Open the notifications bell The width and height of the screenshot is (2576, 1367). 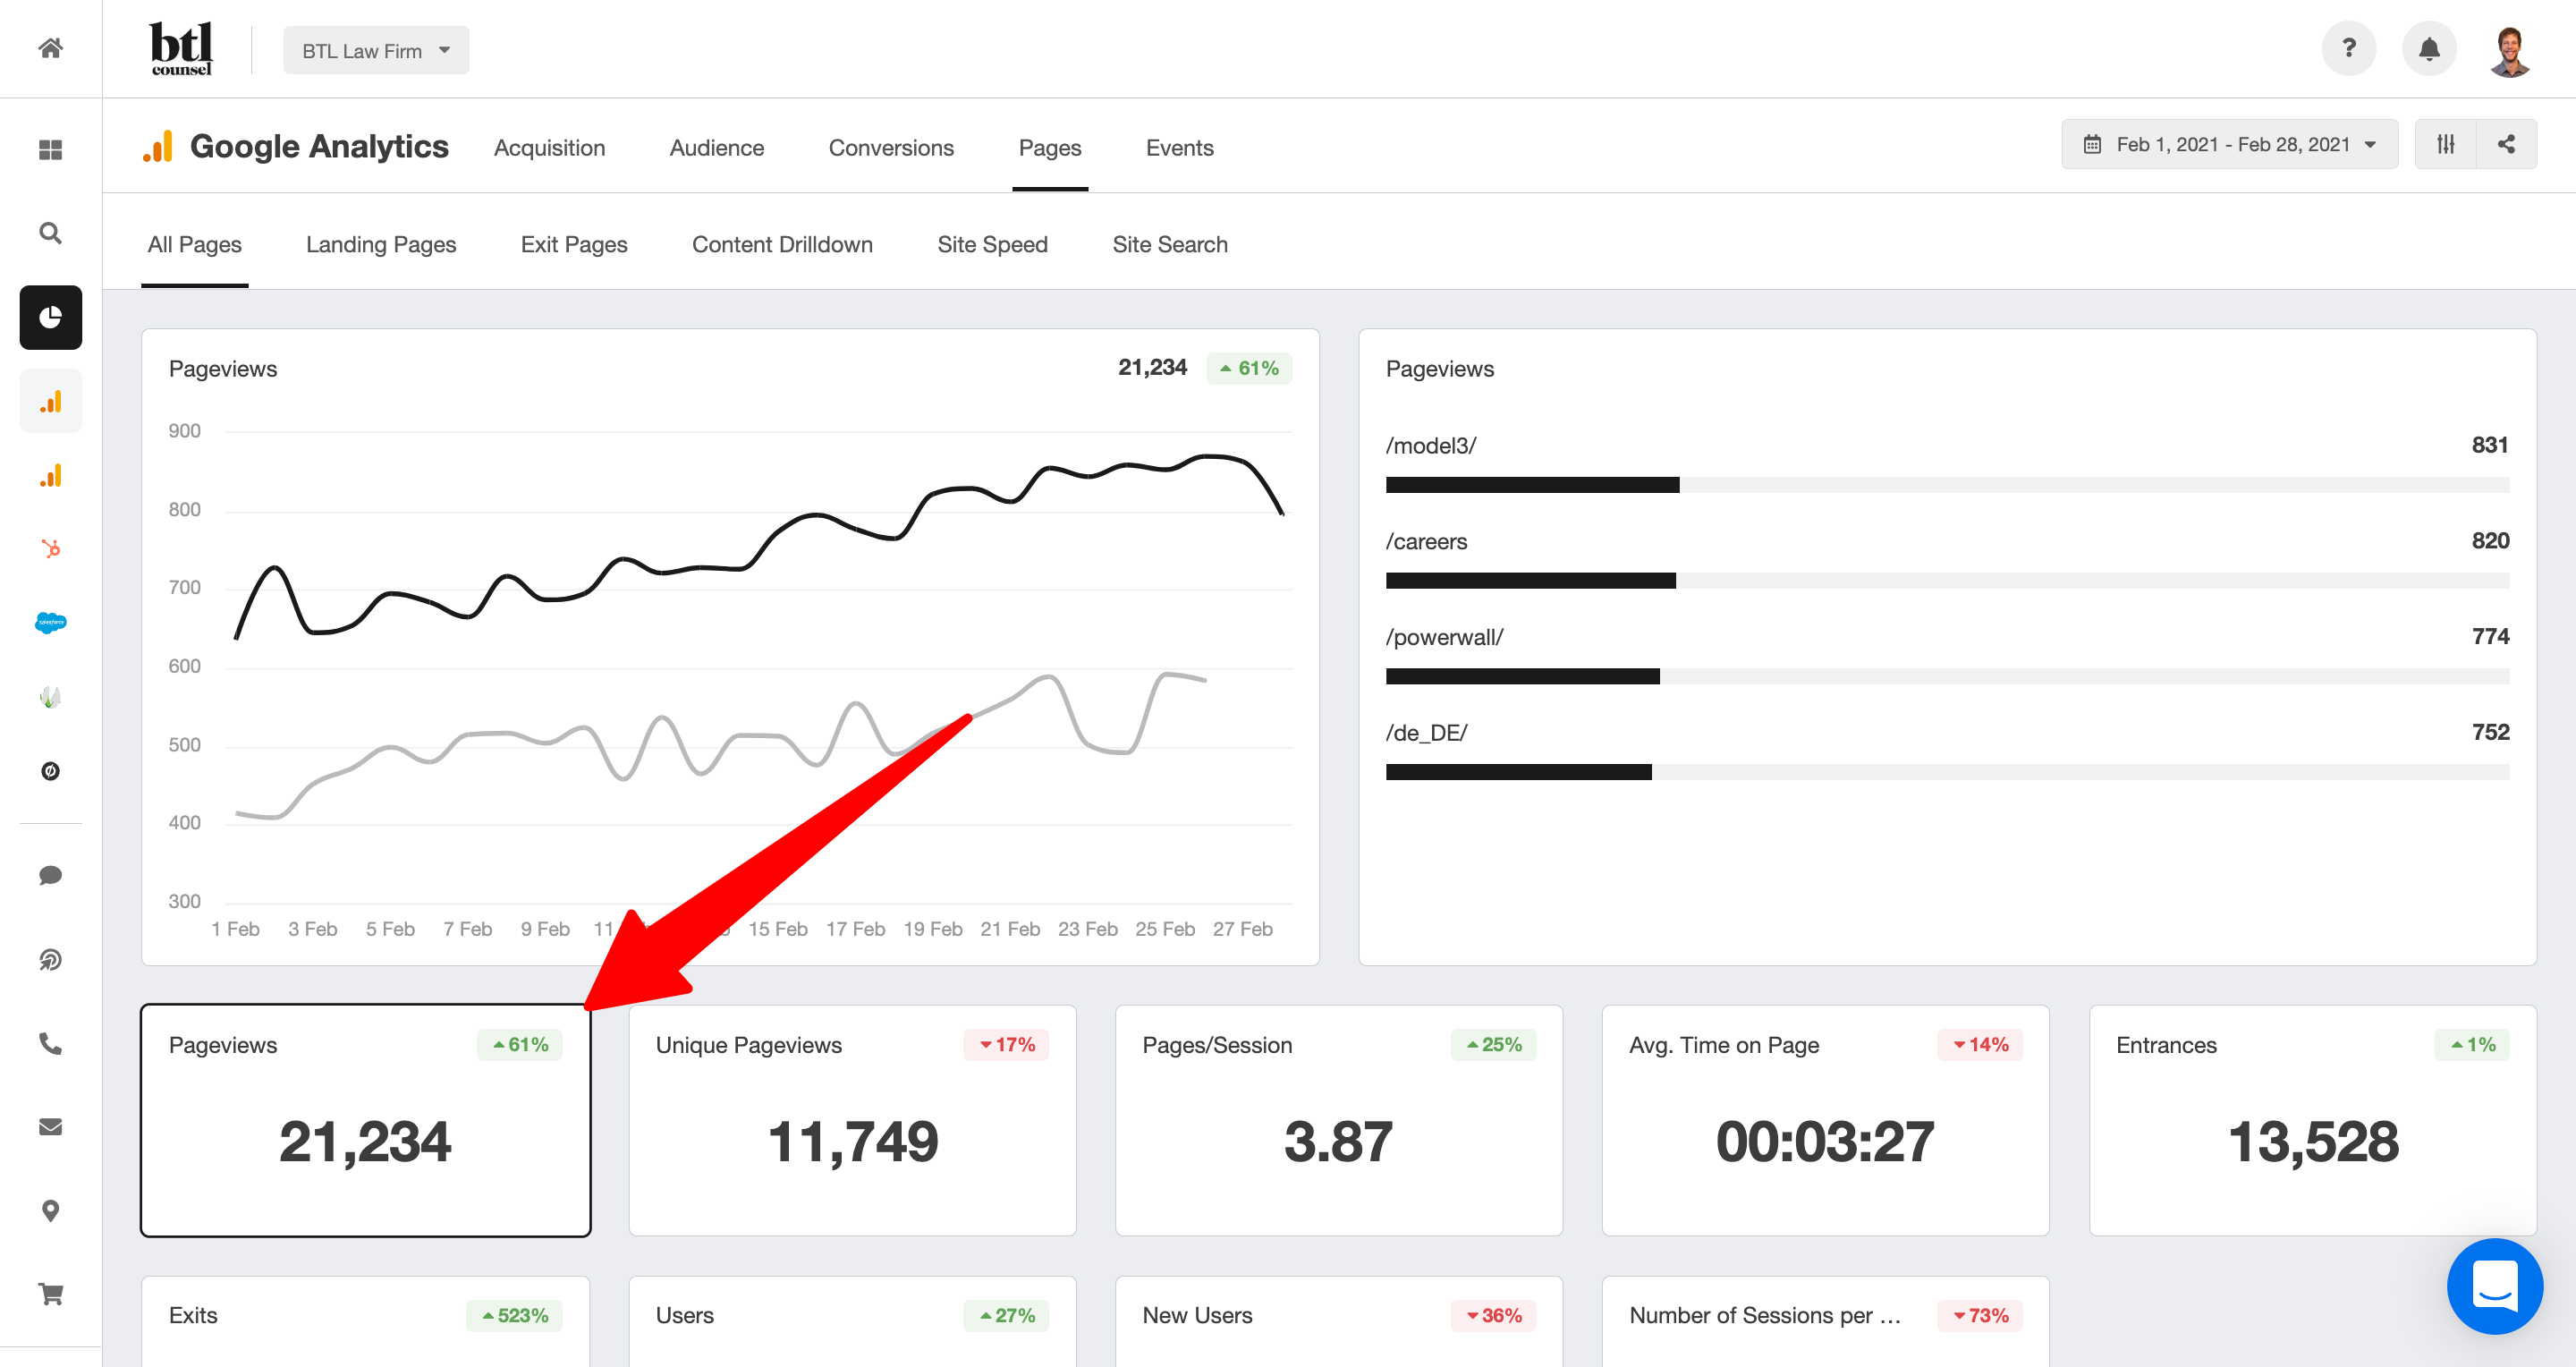click(2429, 48)
